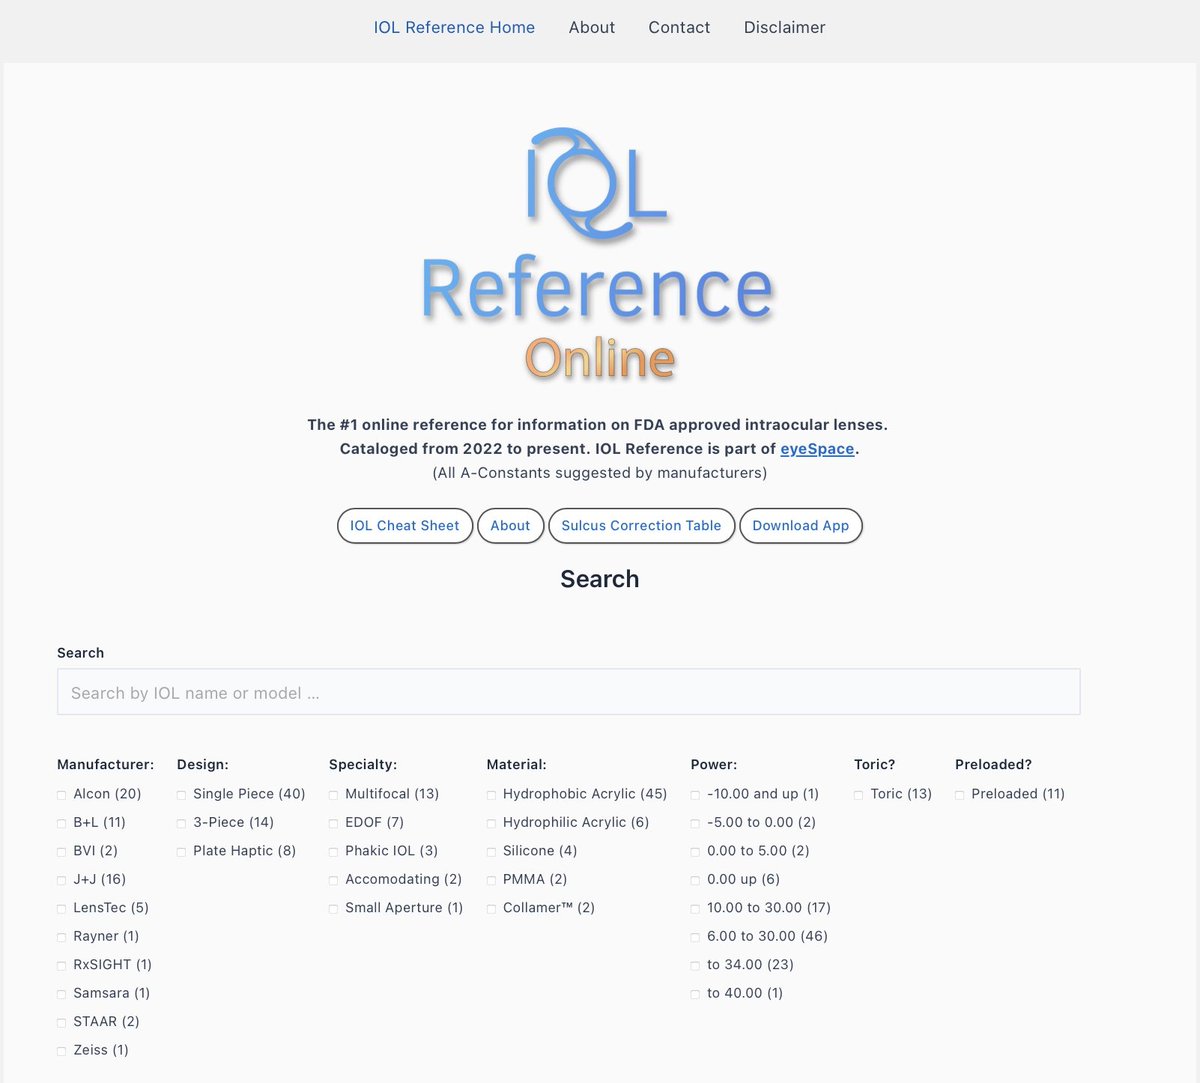Navigate to the Disclaimer page

tap(784, 27)
